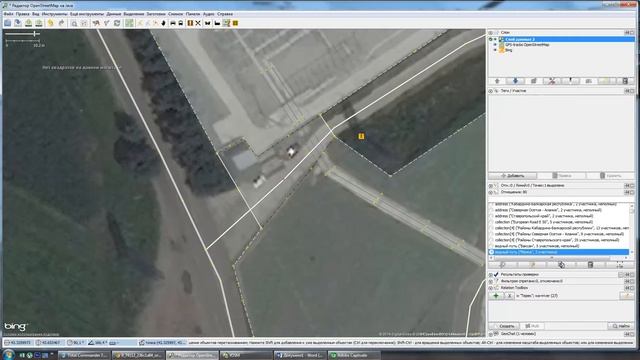This screenshot has height=360, width=640.
Task: Click the leftmost icon below relations list
Action: pyautogui.click(x=503, y=265)
